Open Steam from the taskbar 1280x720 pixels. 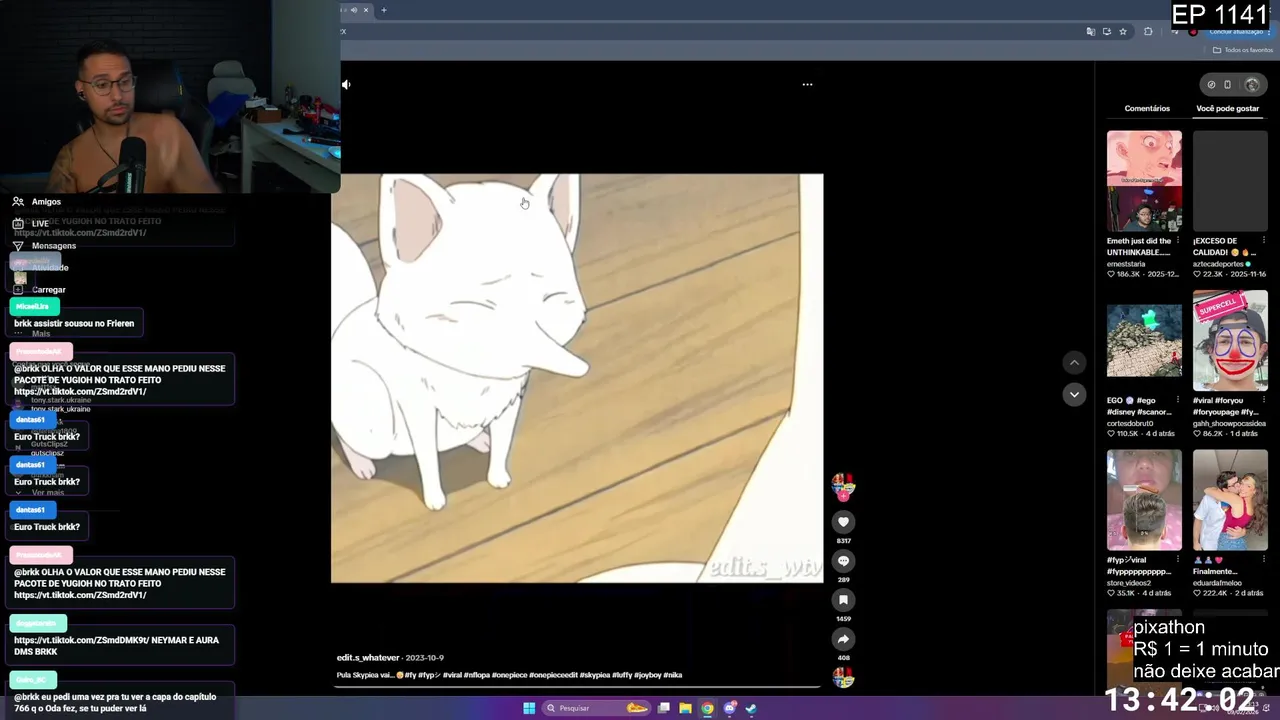click(751, 708)
